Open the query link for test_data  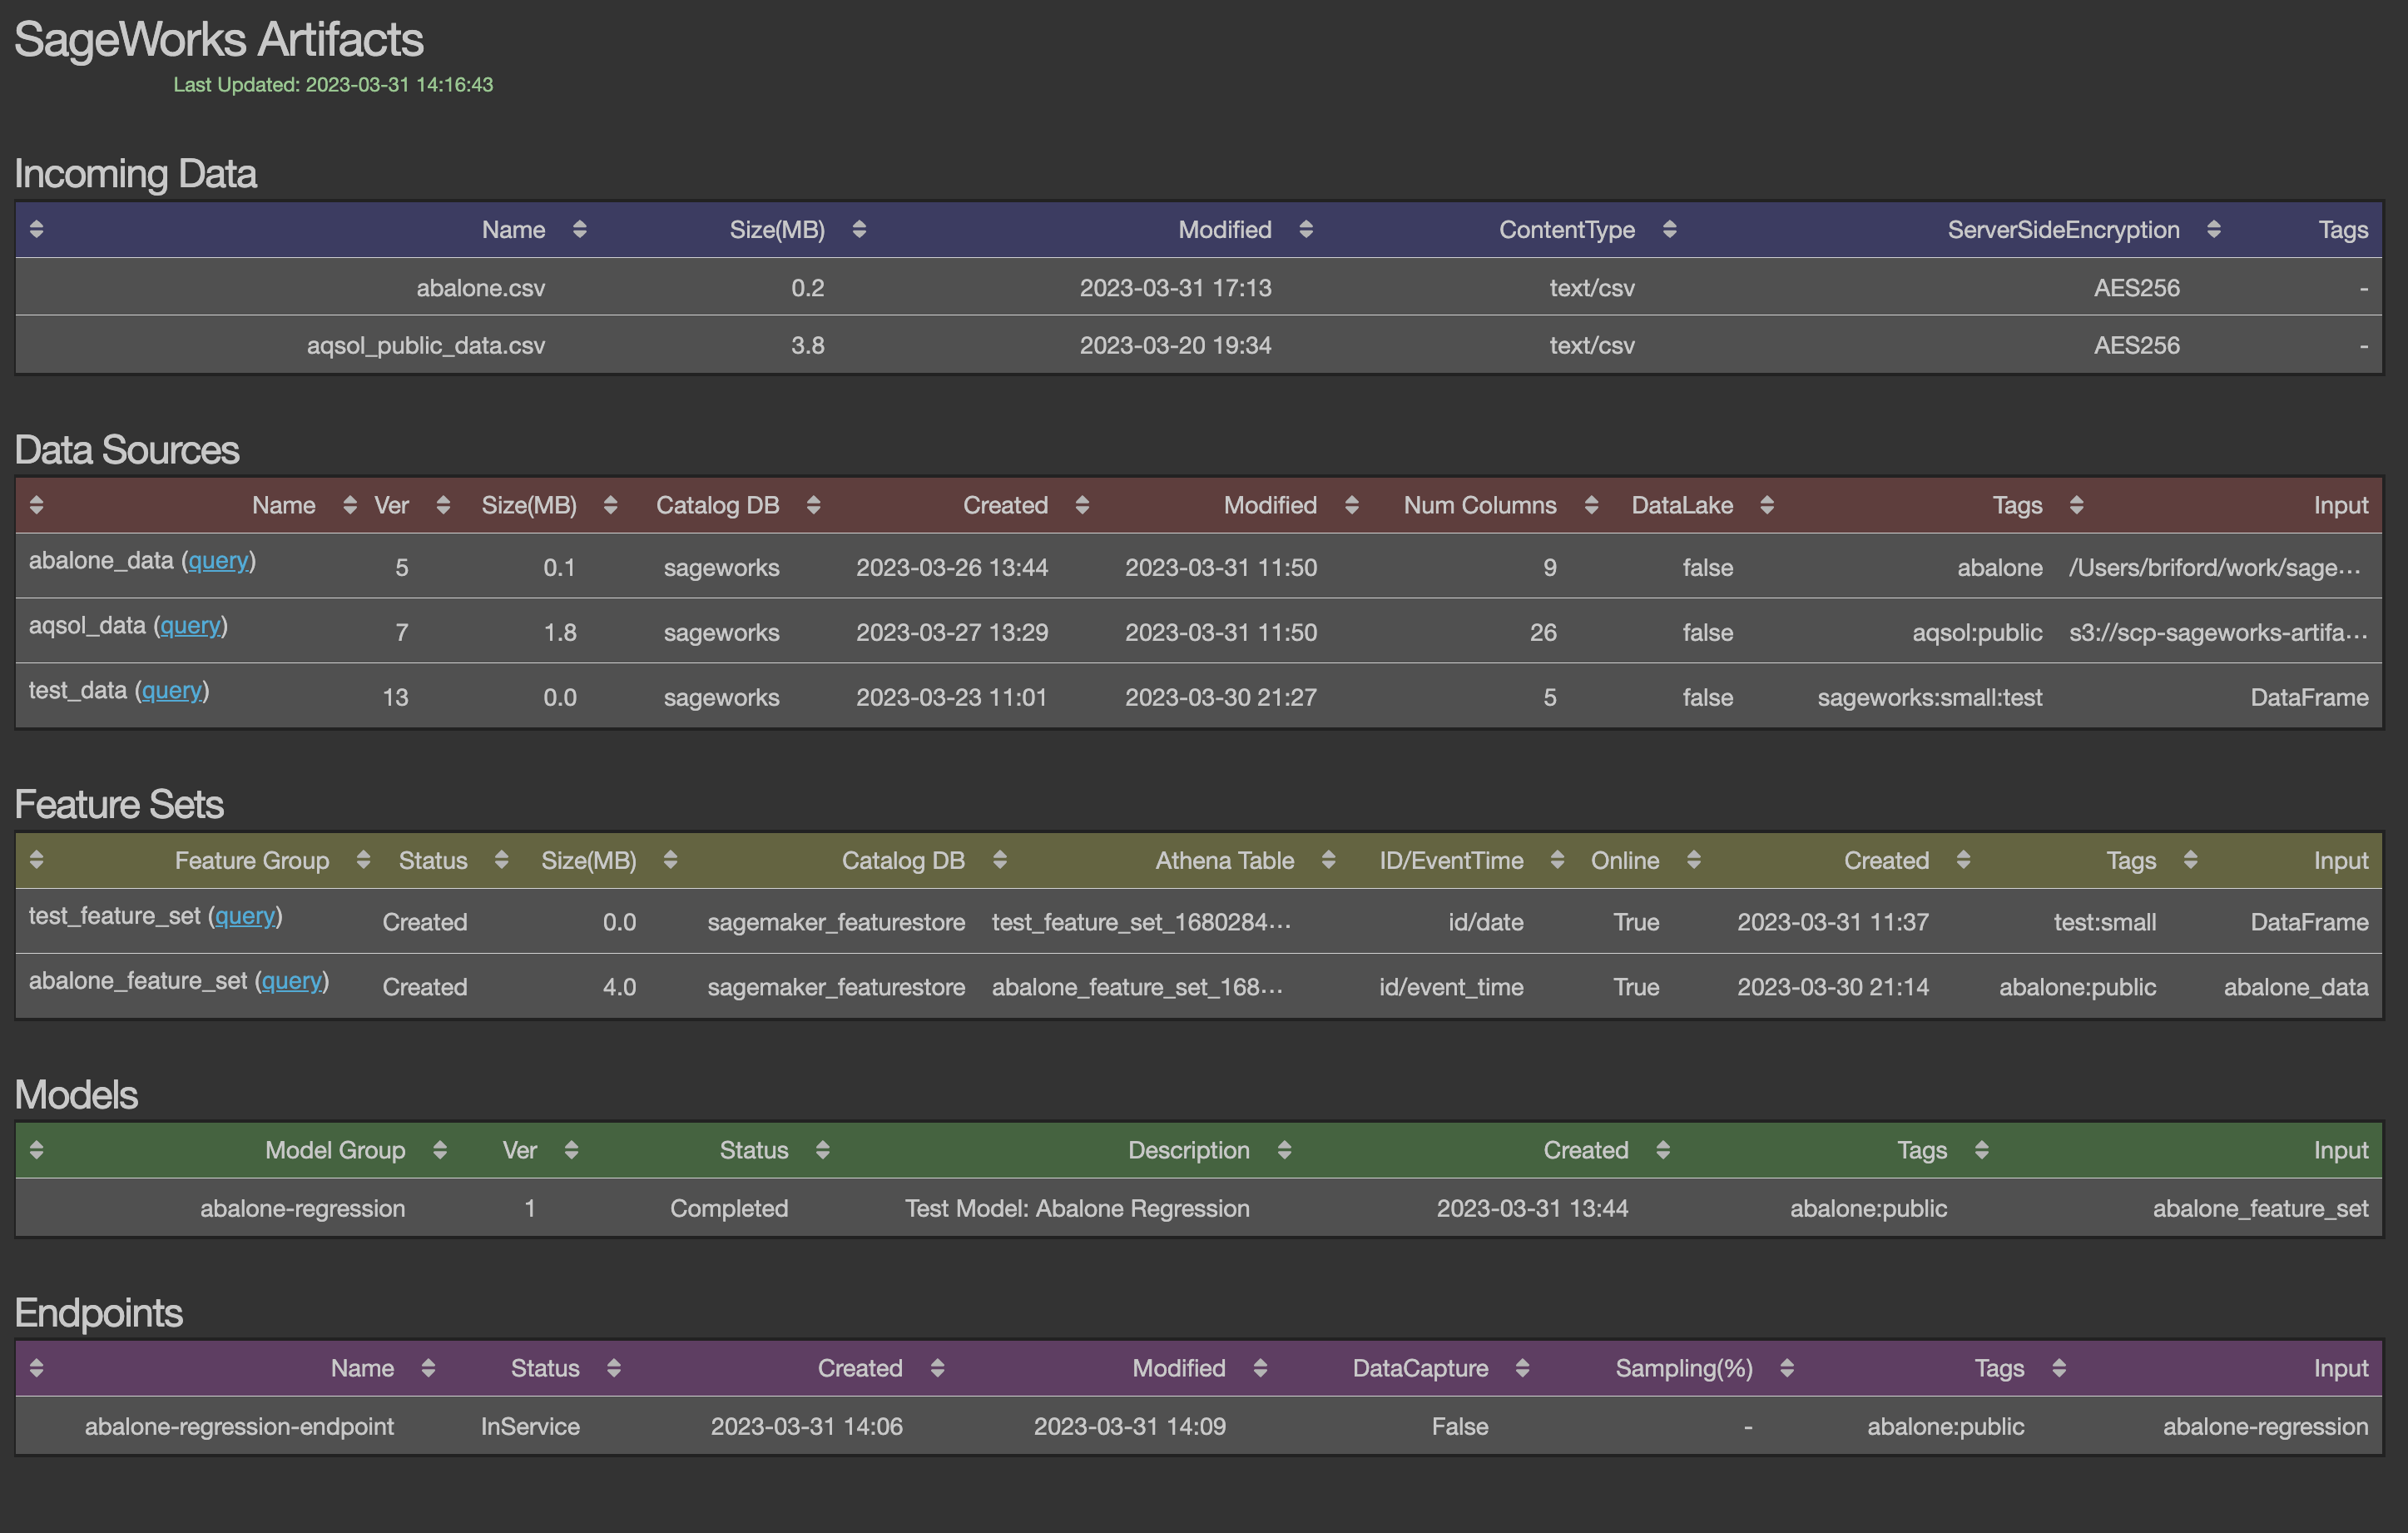(171, 691)
